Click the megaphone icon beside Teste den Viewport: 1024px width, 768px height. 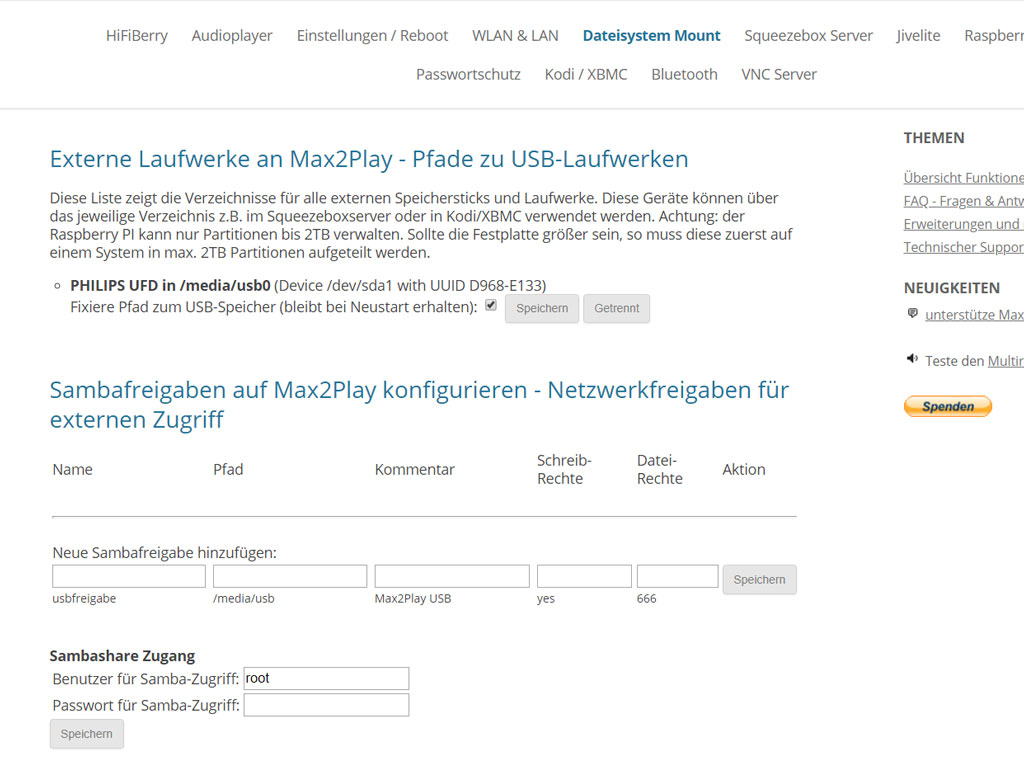tap(912, 359)
